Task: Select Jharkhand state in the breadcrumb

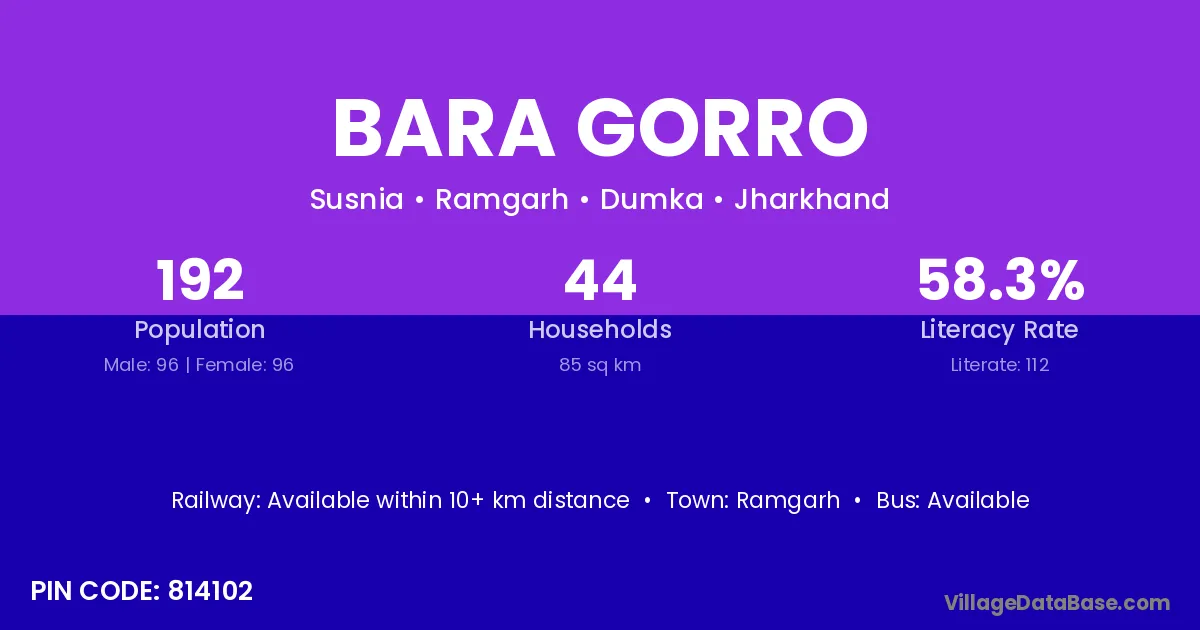Action: (x=811, y=200)
